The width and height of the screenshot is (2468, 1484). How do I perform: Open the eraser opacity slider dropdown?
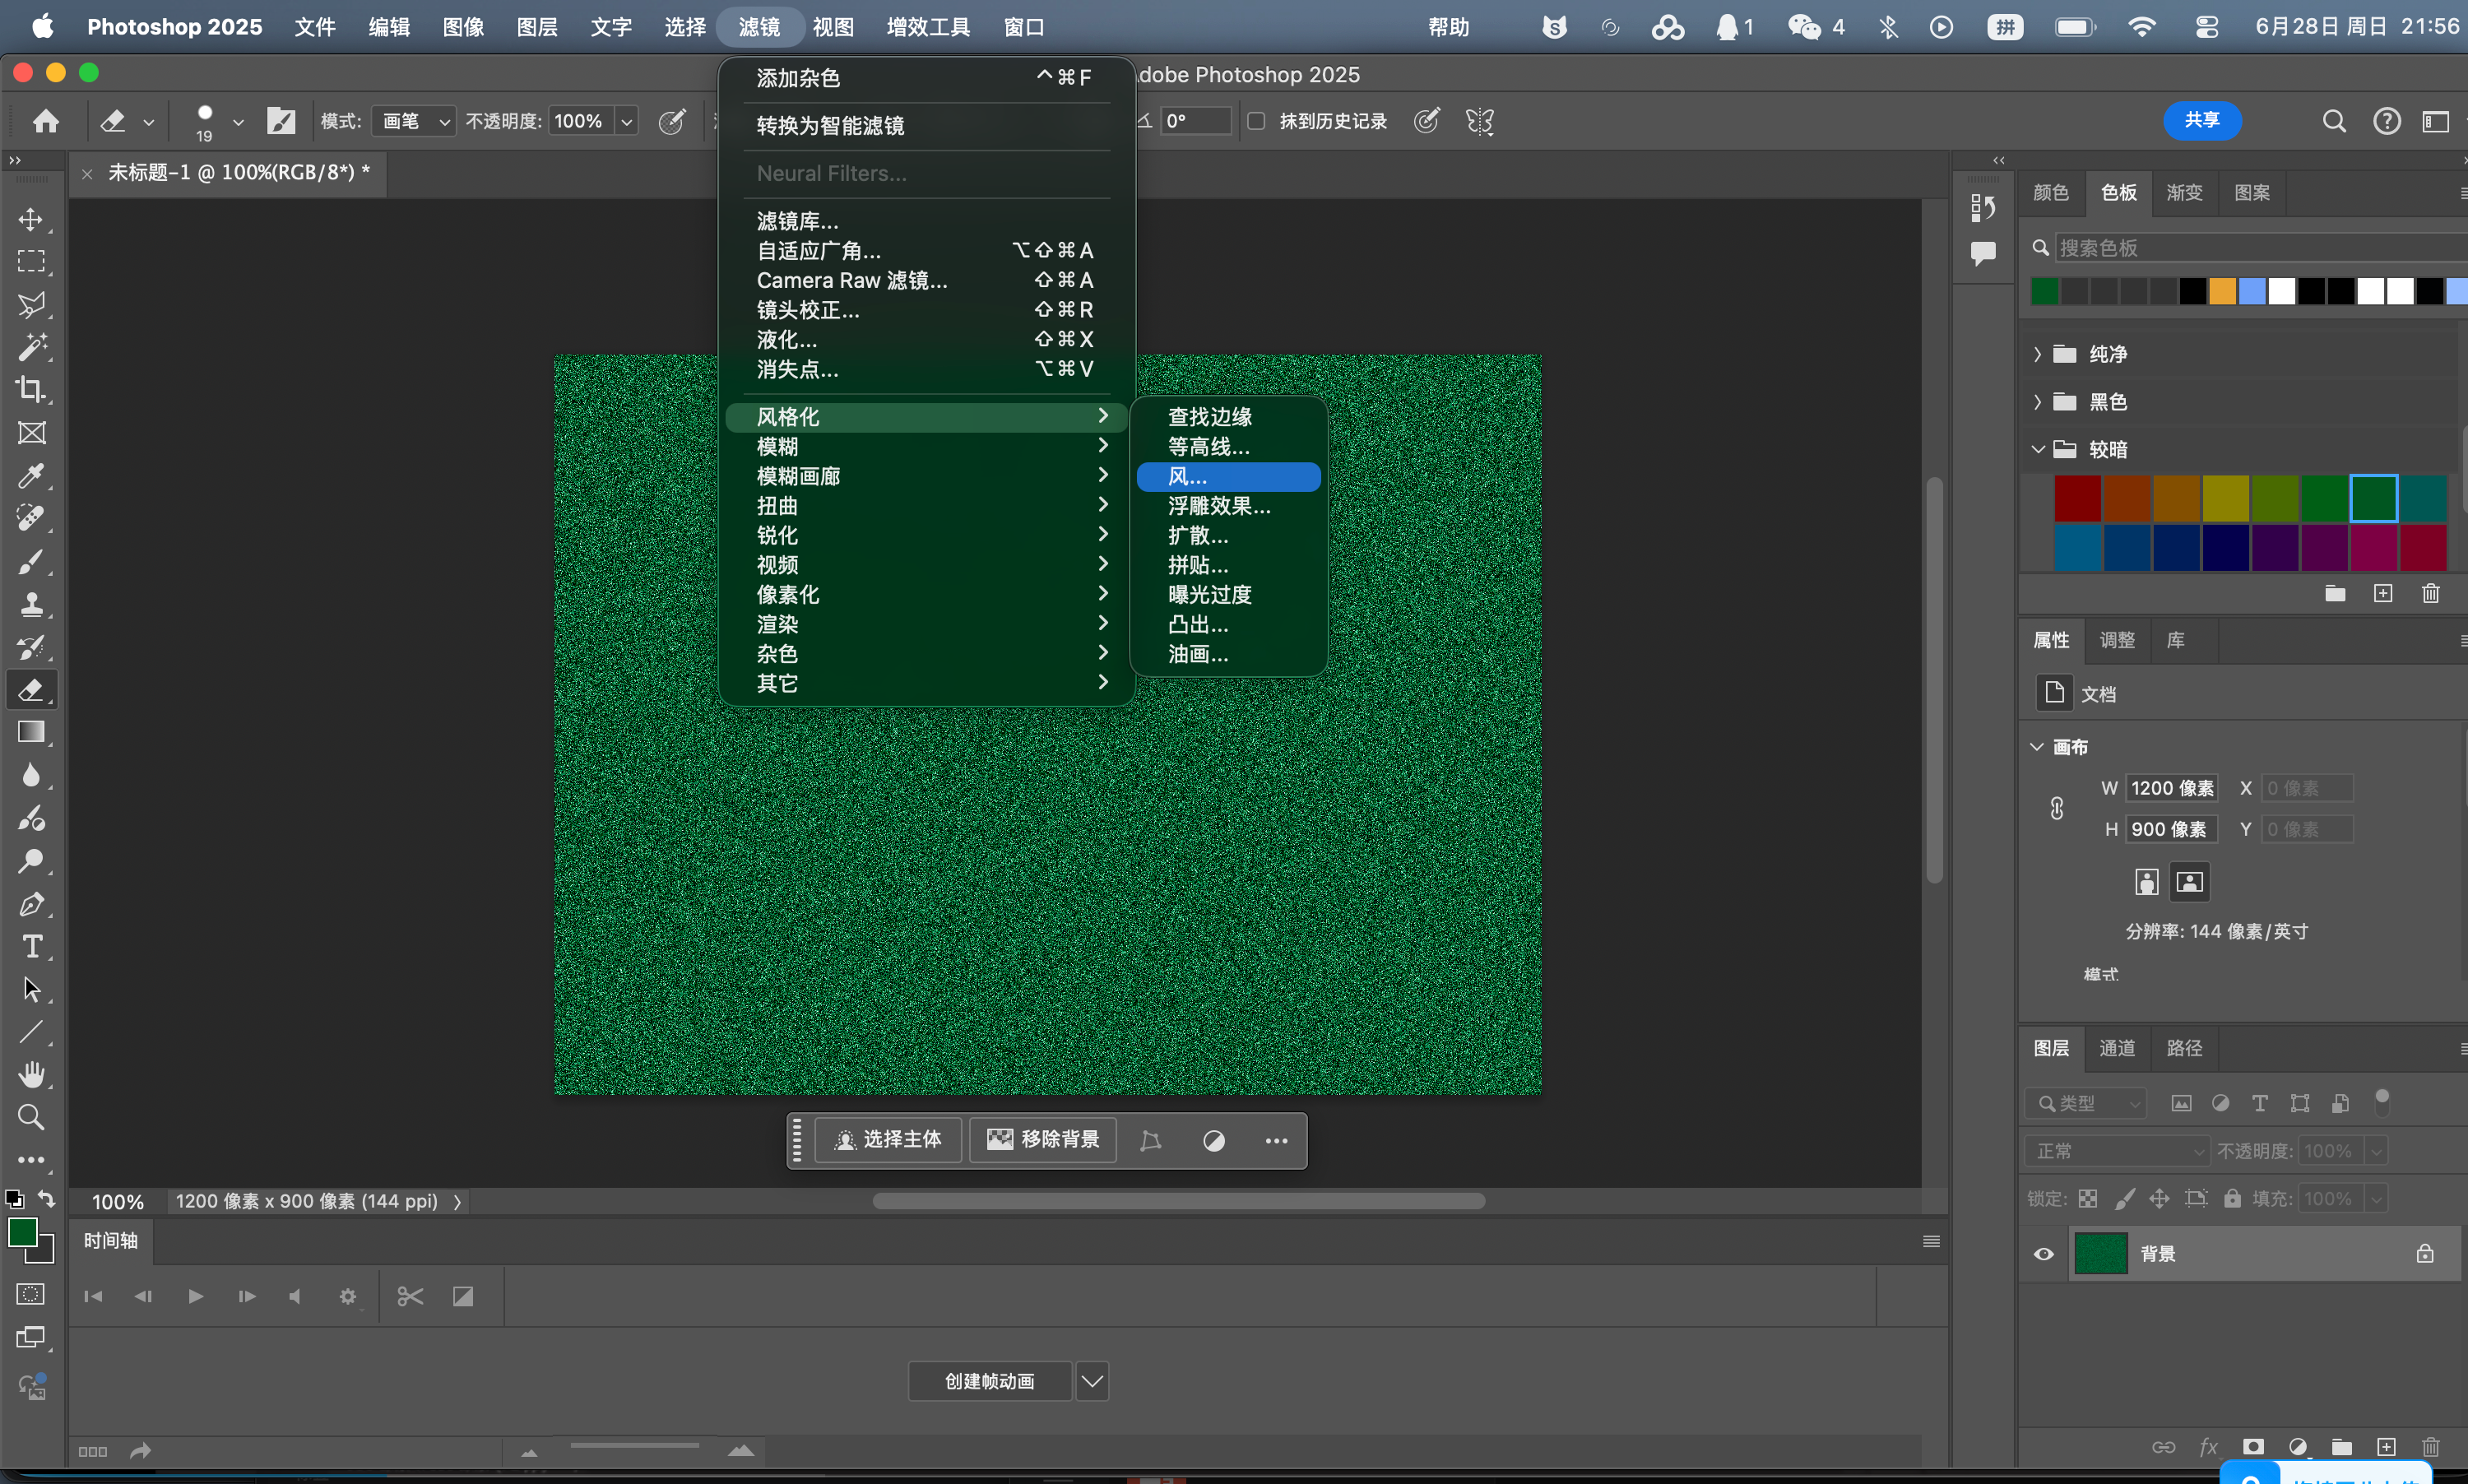(x=626, y=121)
